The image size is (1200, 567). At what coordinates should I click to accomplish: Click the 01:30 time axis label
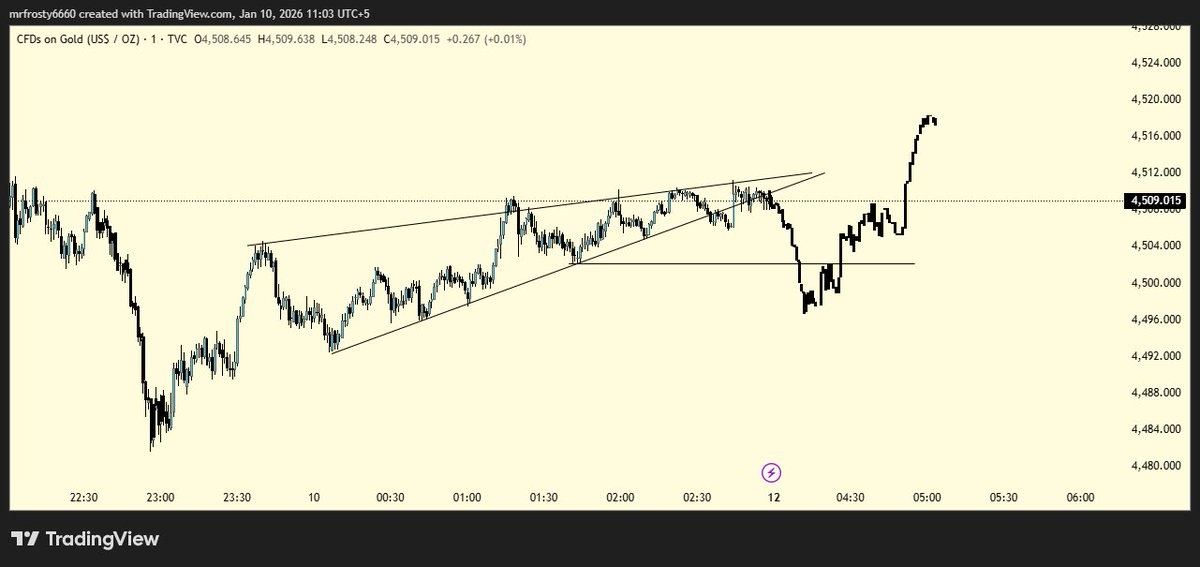(544, 497)
